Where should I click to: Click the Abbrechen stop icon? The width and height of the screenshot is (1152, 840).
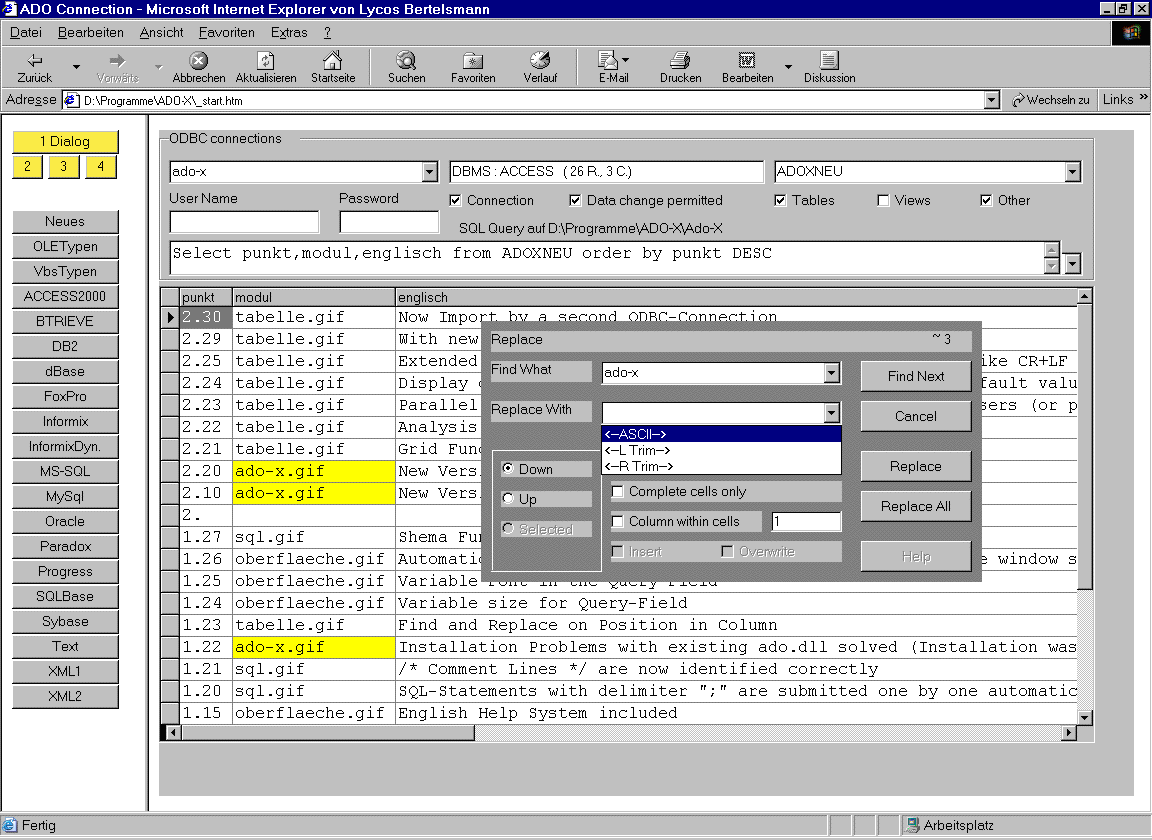click(198, 60)
